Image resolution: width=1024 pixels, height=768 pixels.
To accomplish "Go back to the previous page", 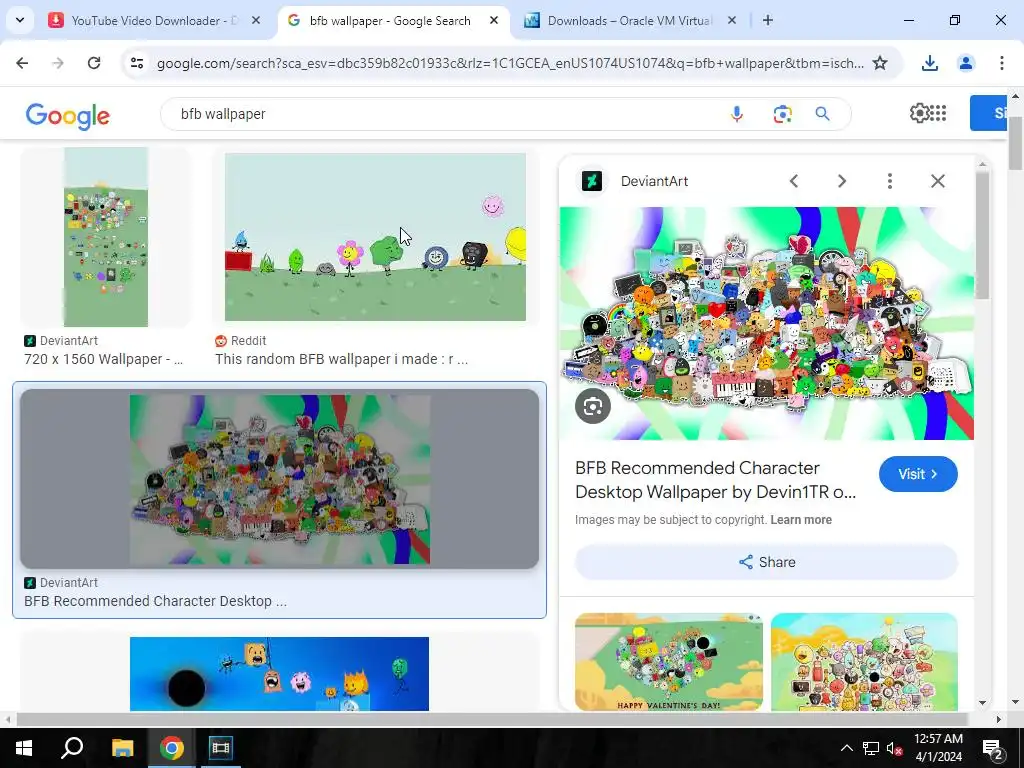I will click(x=22, y=63).
